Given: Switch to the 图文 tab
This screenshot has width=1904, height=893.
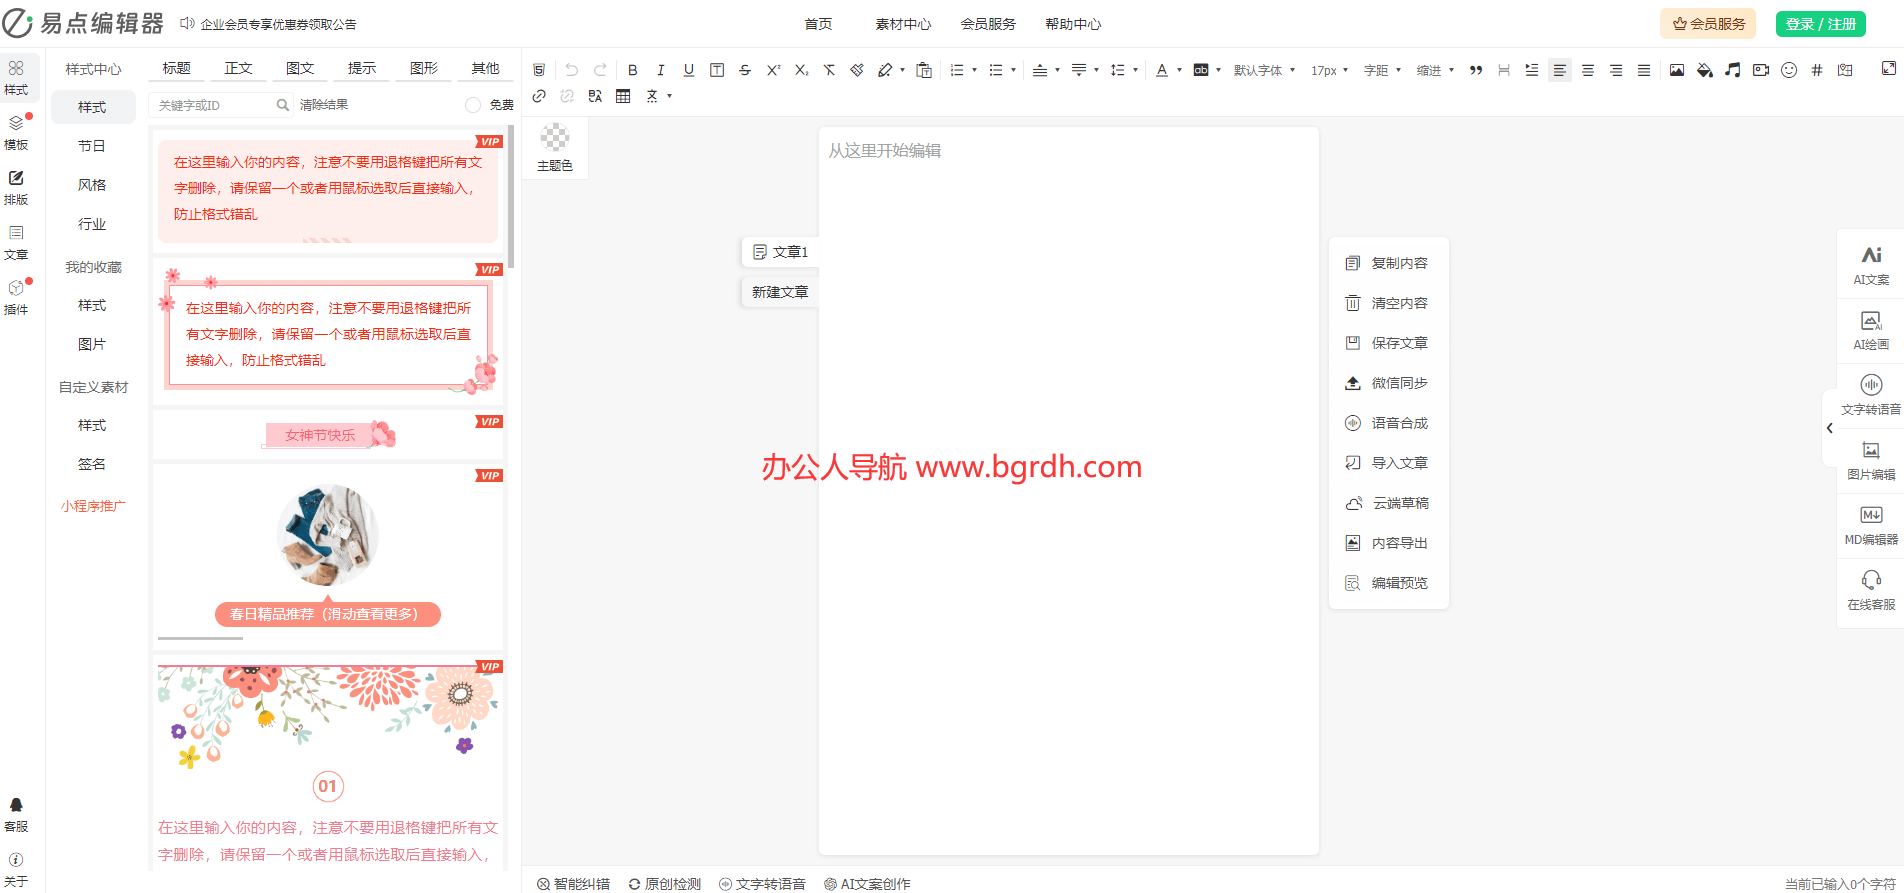Looking at the screenshot, I should coord(300,68).
